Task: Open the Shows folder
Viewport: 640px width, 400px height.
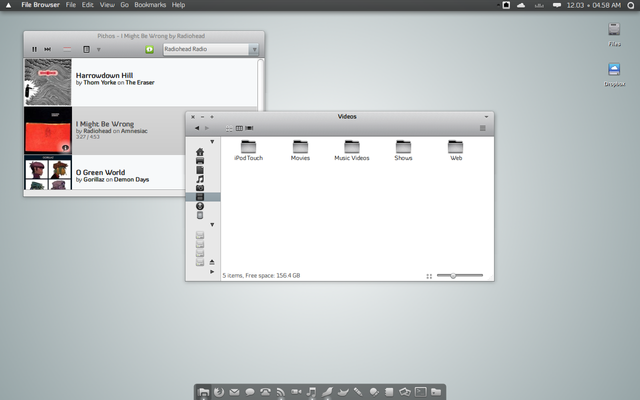Action: pos(403,150)
